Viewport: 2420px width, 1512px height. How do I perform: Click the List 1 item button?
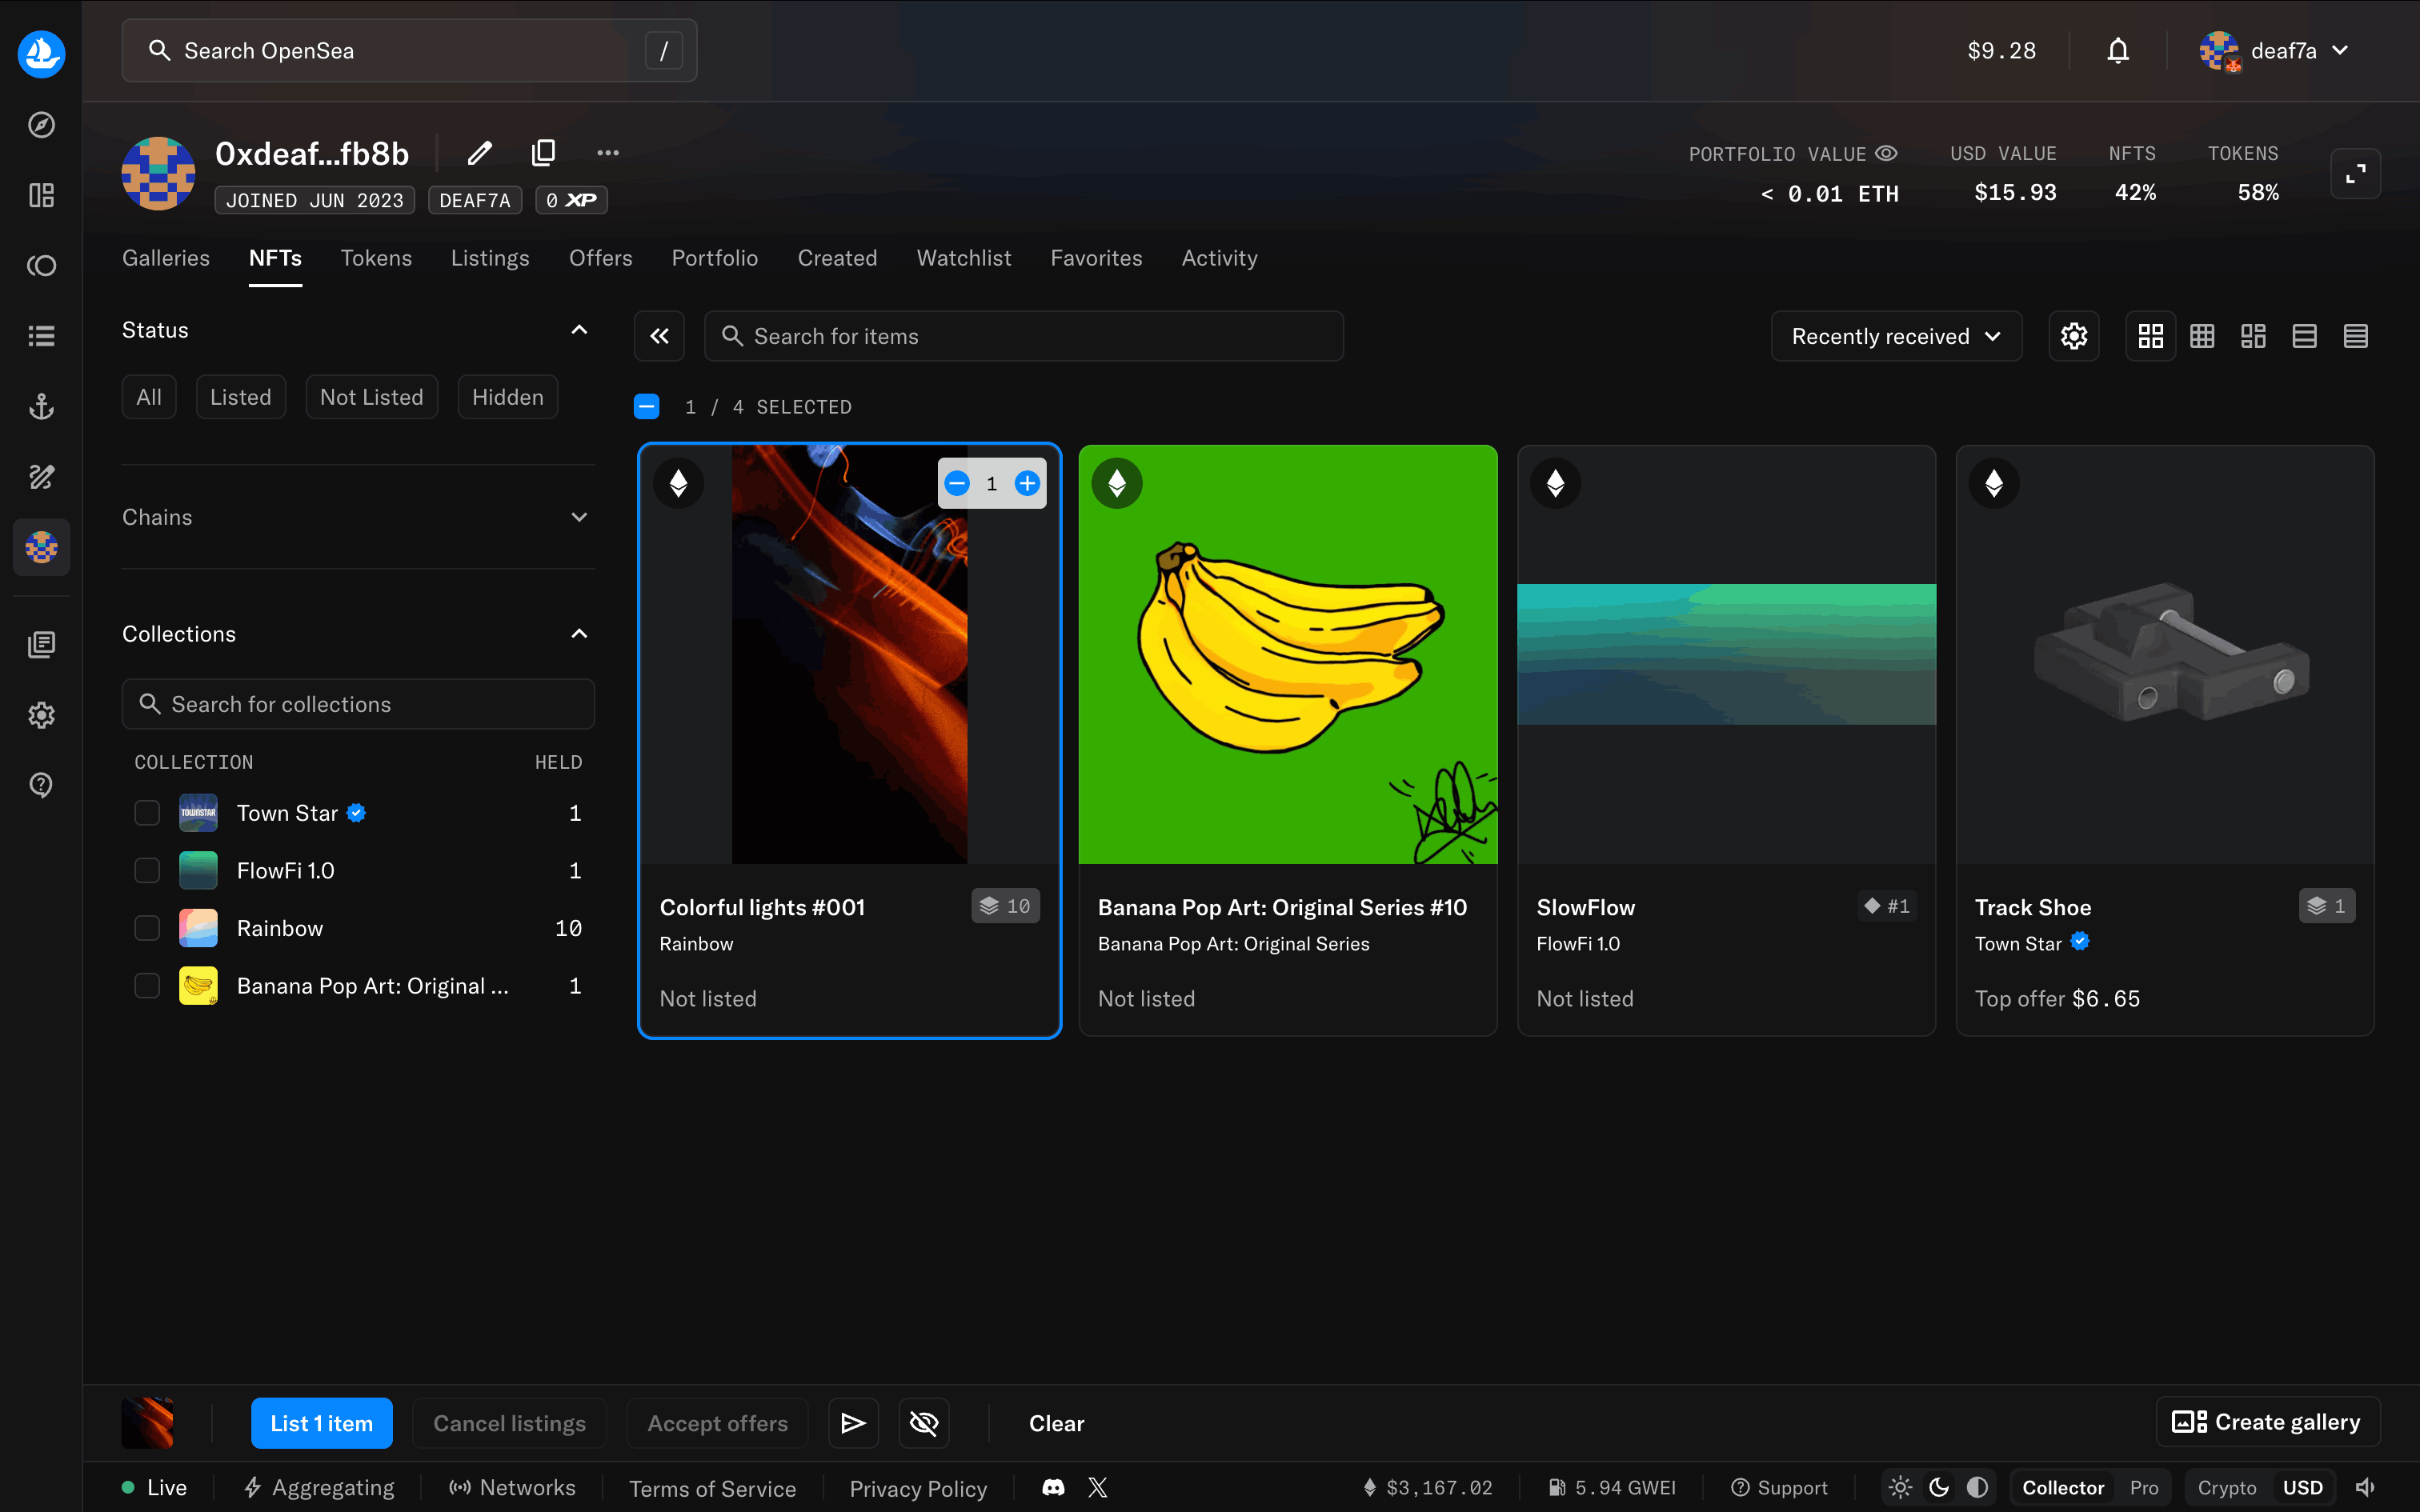coord(321,1423)
